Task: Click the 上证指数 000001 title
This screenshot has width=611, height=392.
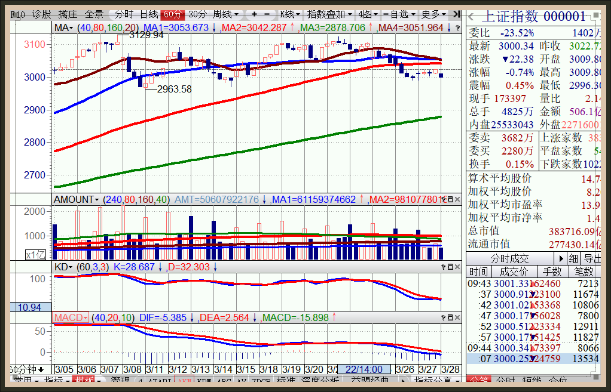Action: 534,16
